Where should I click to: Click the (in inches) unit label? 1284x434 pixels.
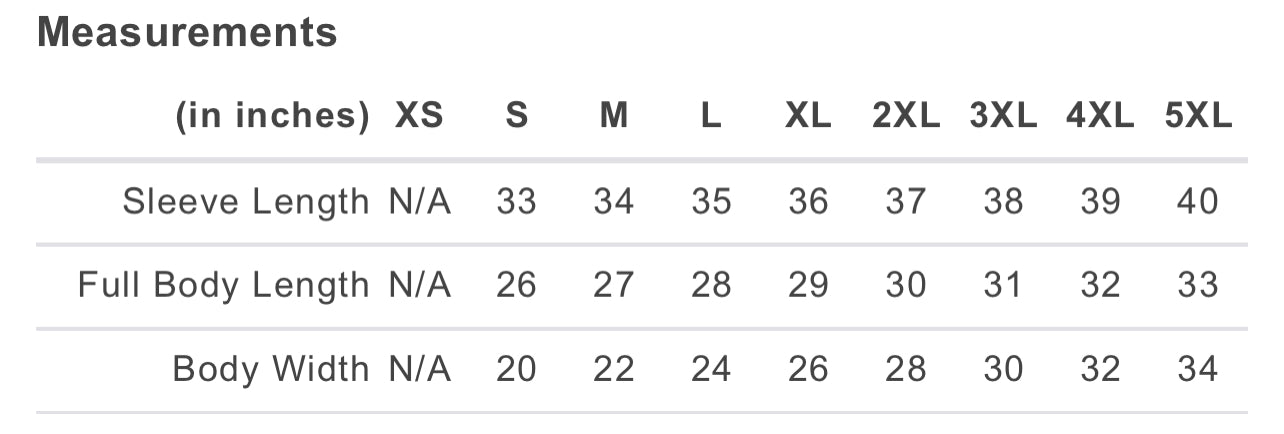point(272,117)
